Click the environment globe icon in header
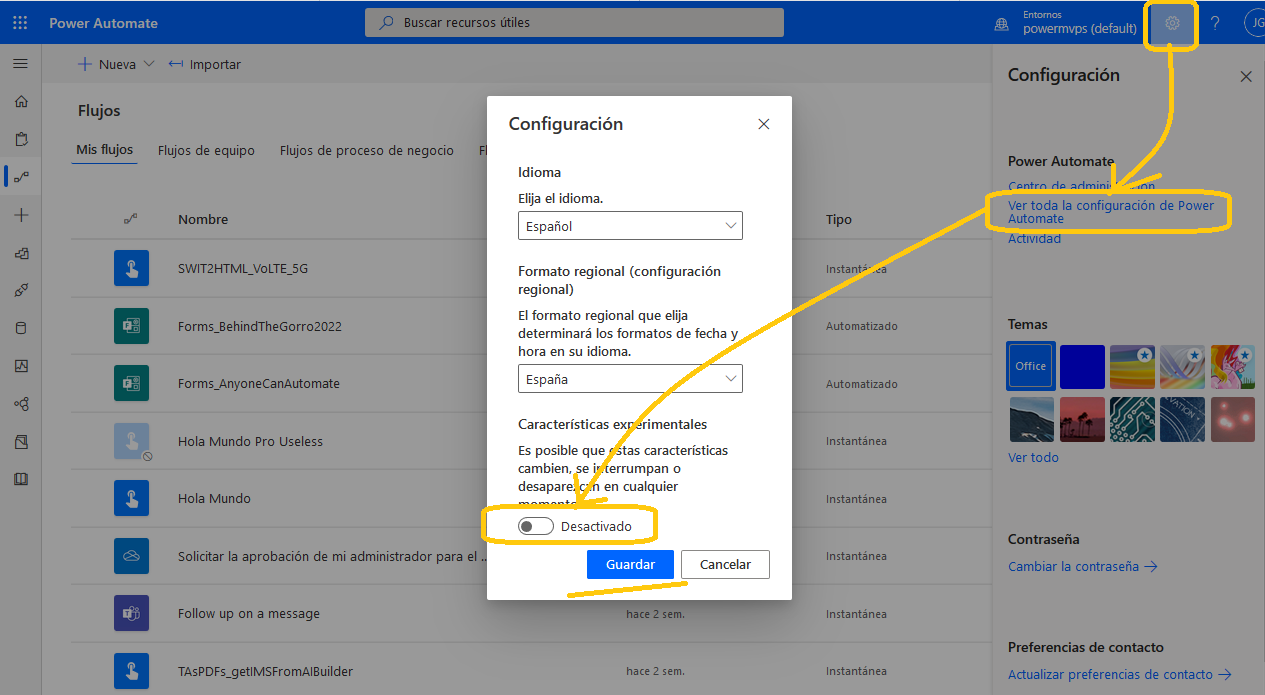1265x695 pixels. 1001,24
